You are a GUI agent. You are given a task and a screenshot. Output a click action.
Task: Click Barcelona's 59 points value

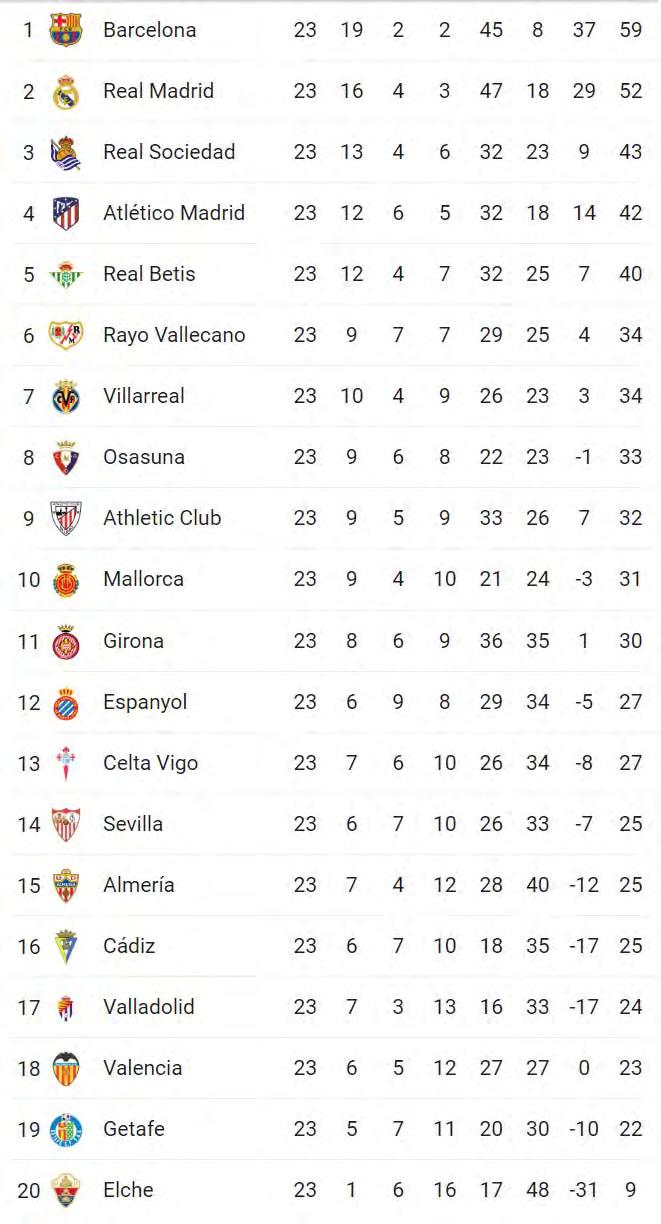click(x=630, y=30)
